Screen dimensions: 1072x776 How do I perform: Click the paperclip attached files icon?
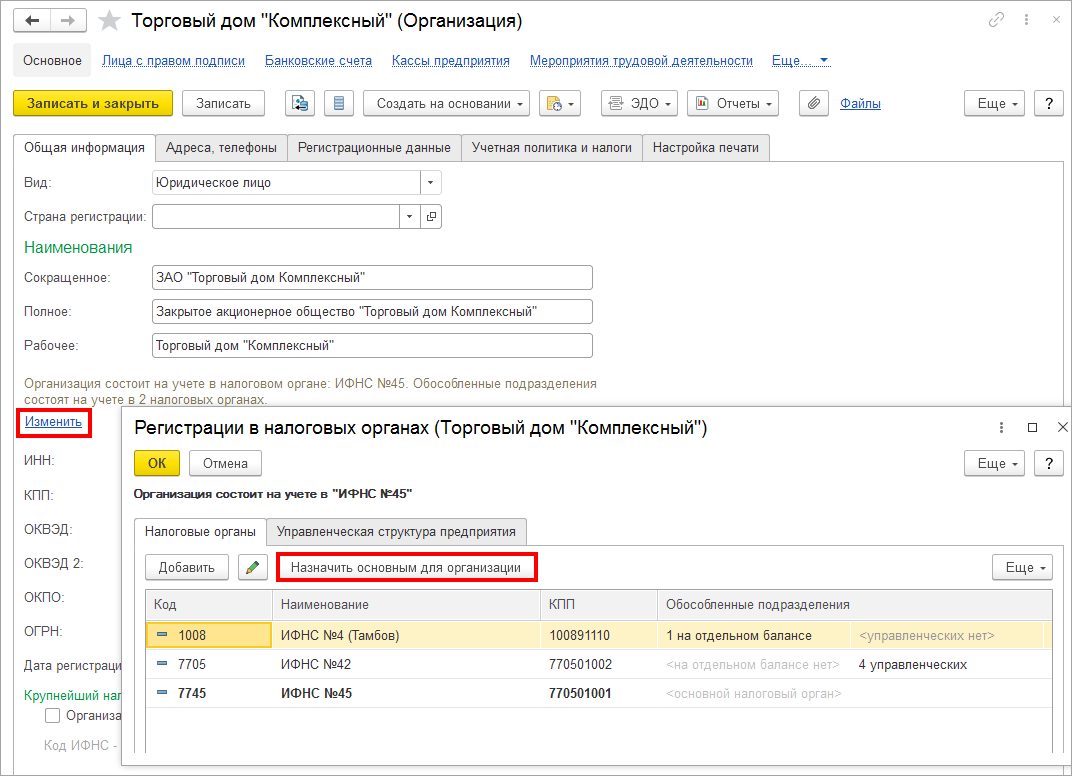pos(814,103)
